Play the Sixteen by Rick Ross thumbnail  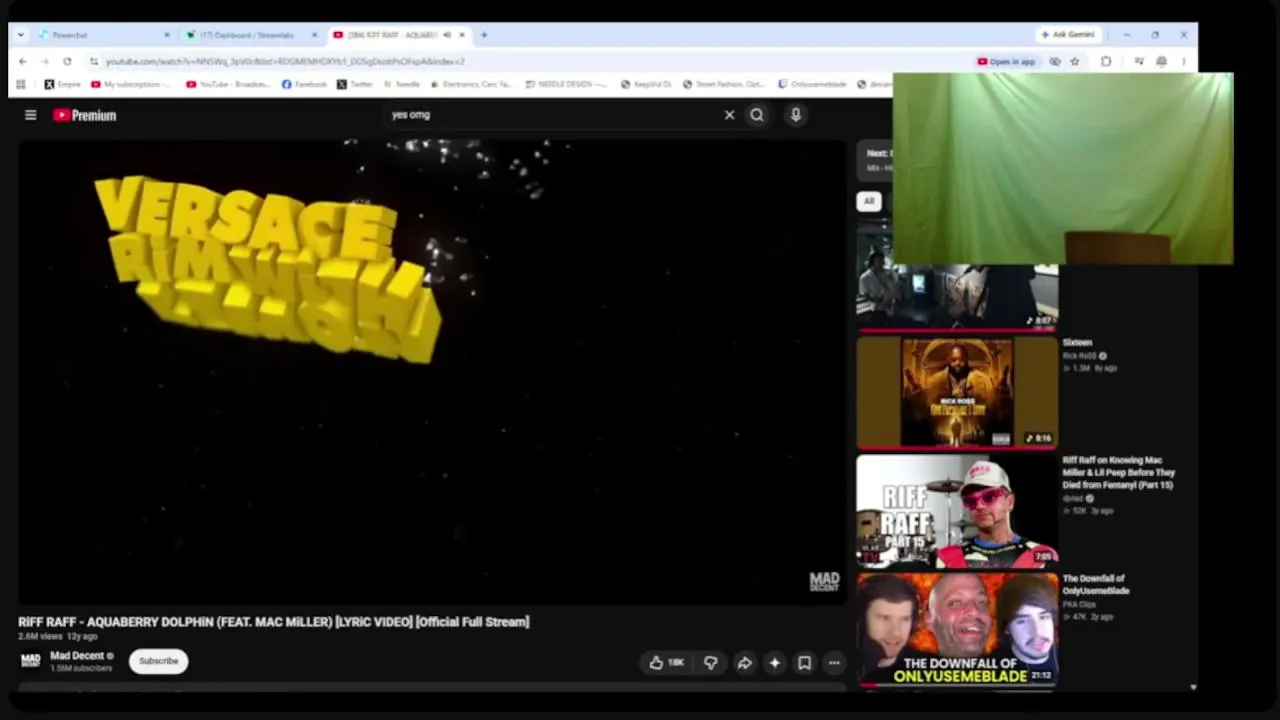coord(957,392)
